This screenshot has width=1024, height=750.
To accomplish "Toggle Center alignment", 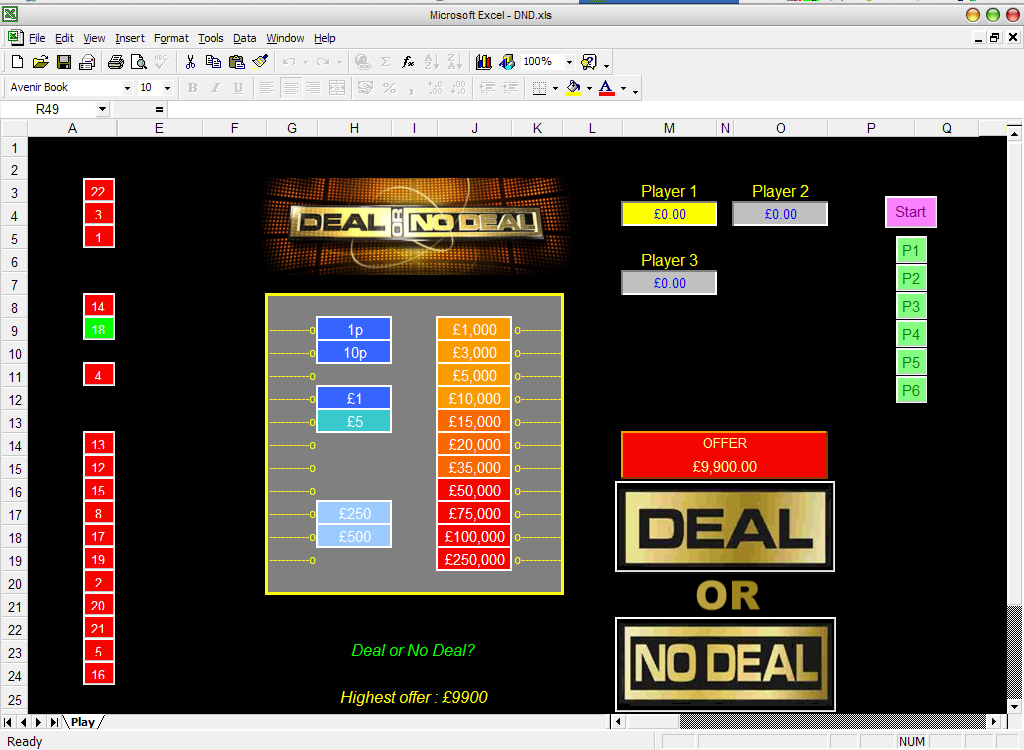I will click(291, 88).
